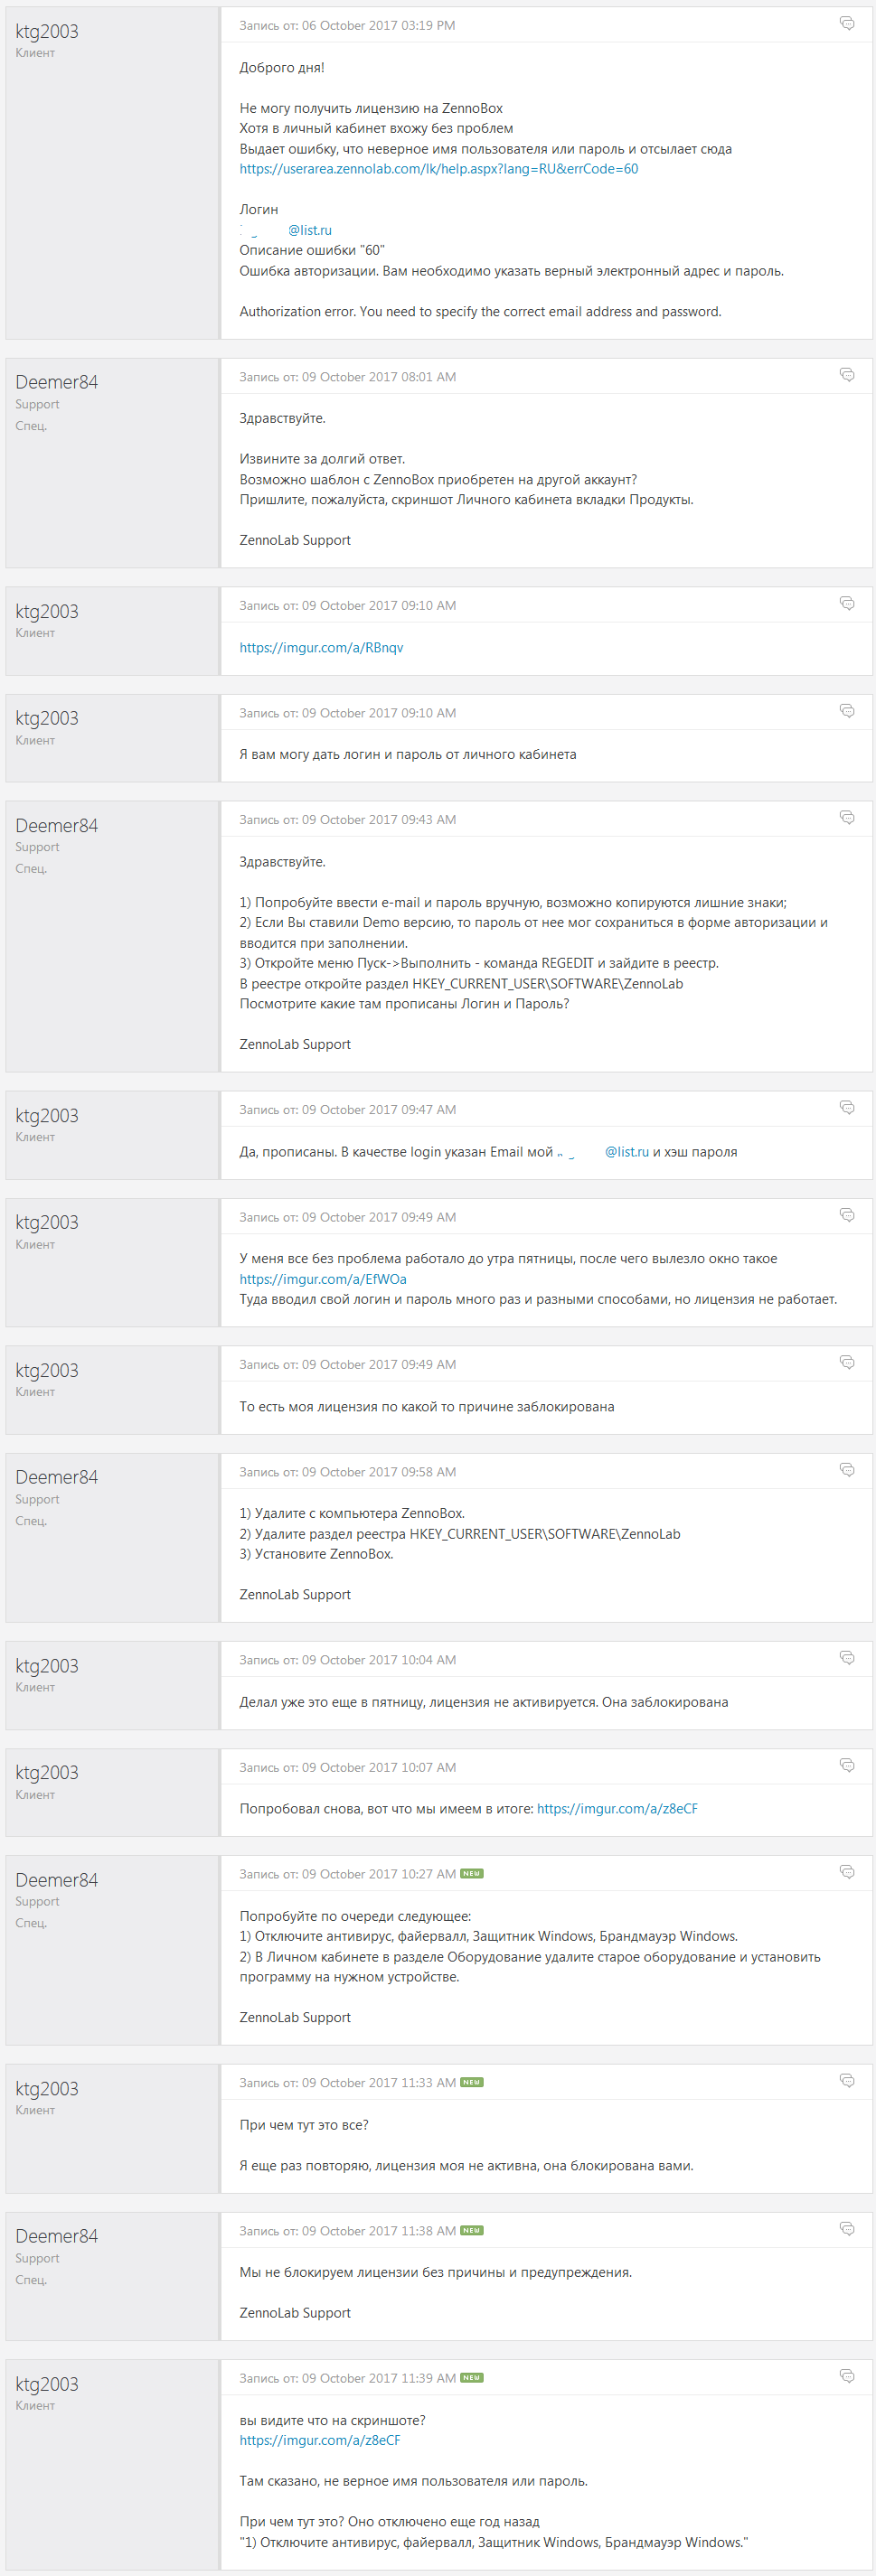Screen dimensions: 876x2576
Task: Click the reply icon on the imgur RBnqv post
Action: tap(846, 603)
